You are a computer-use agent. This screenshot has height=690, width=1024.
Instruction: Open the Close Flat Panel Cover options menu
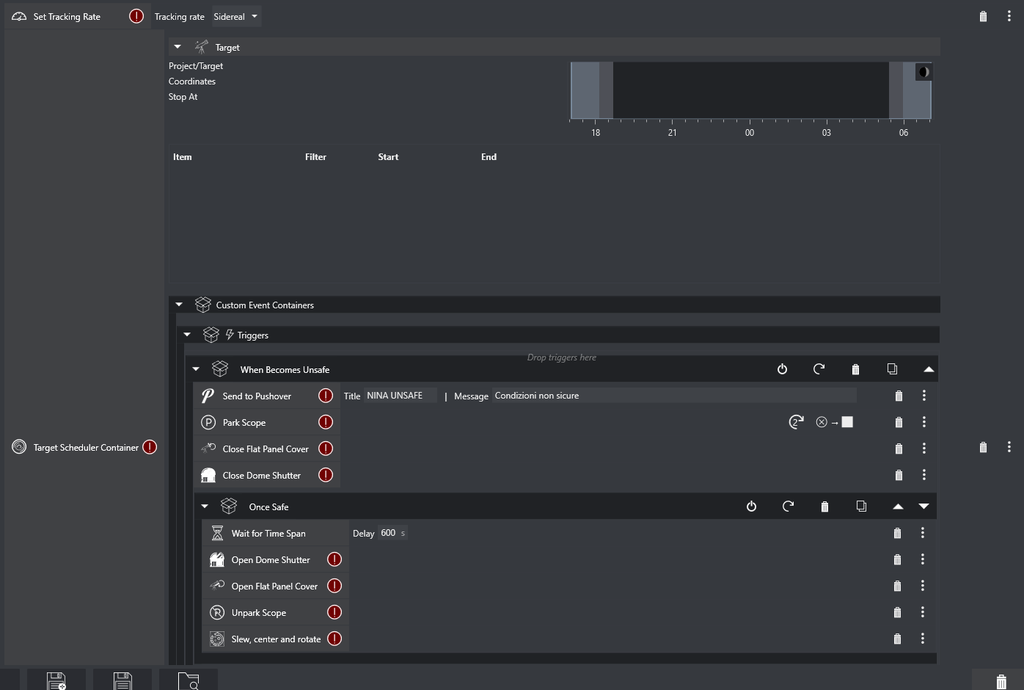coord(924,448)
